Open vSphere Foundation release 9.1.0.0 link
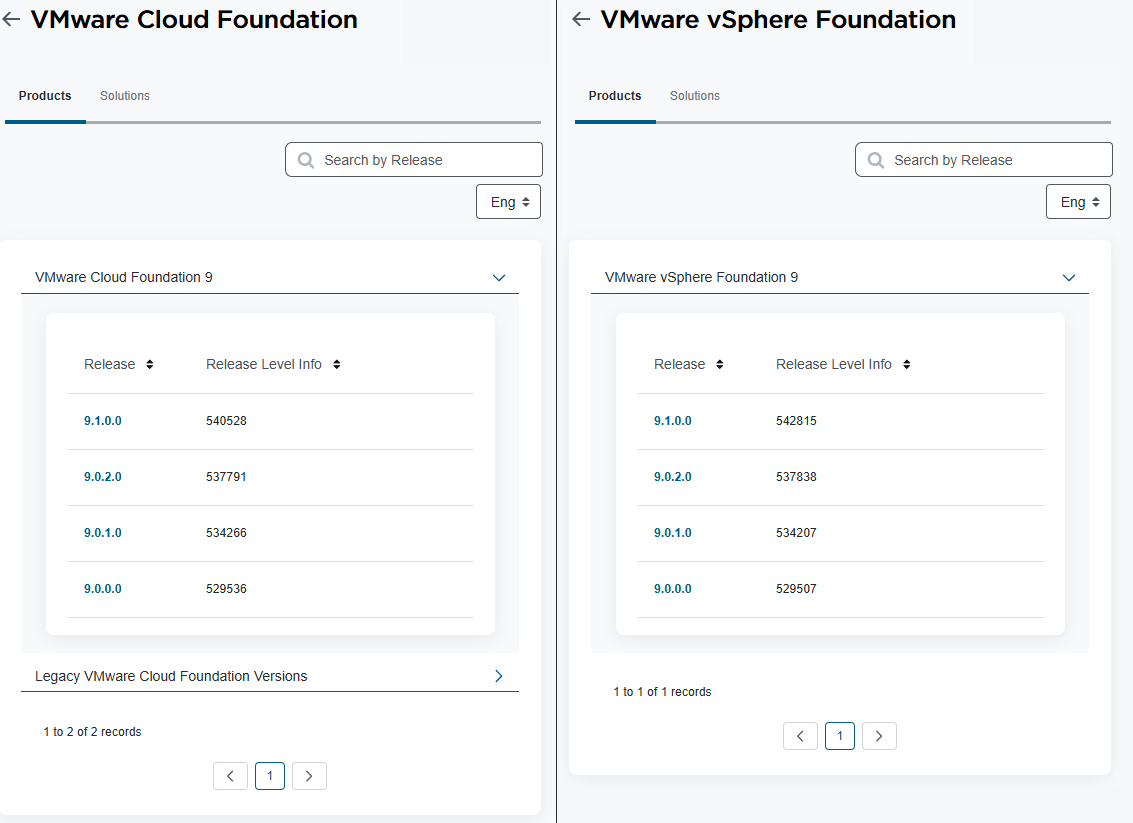1133x823 pixels. 673,421
